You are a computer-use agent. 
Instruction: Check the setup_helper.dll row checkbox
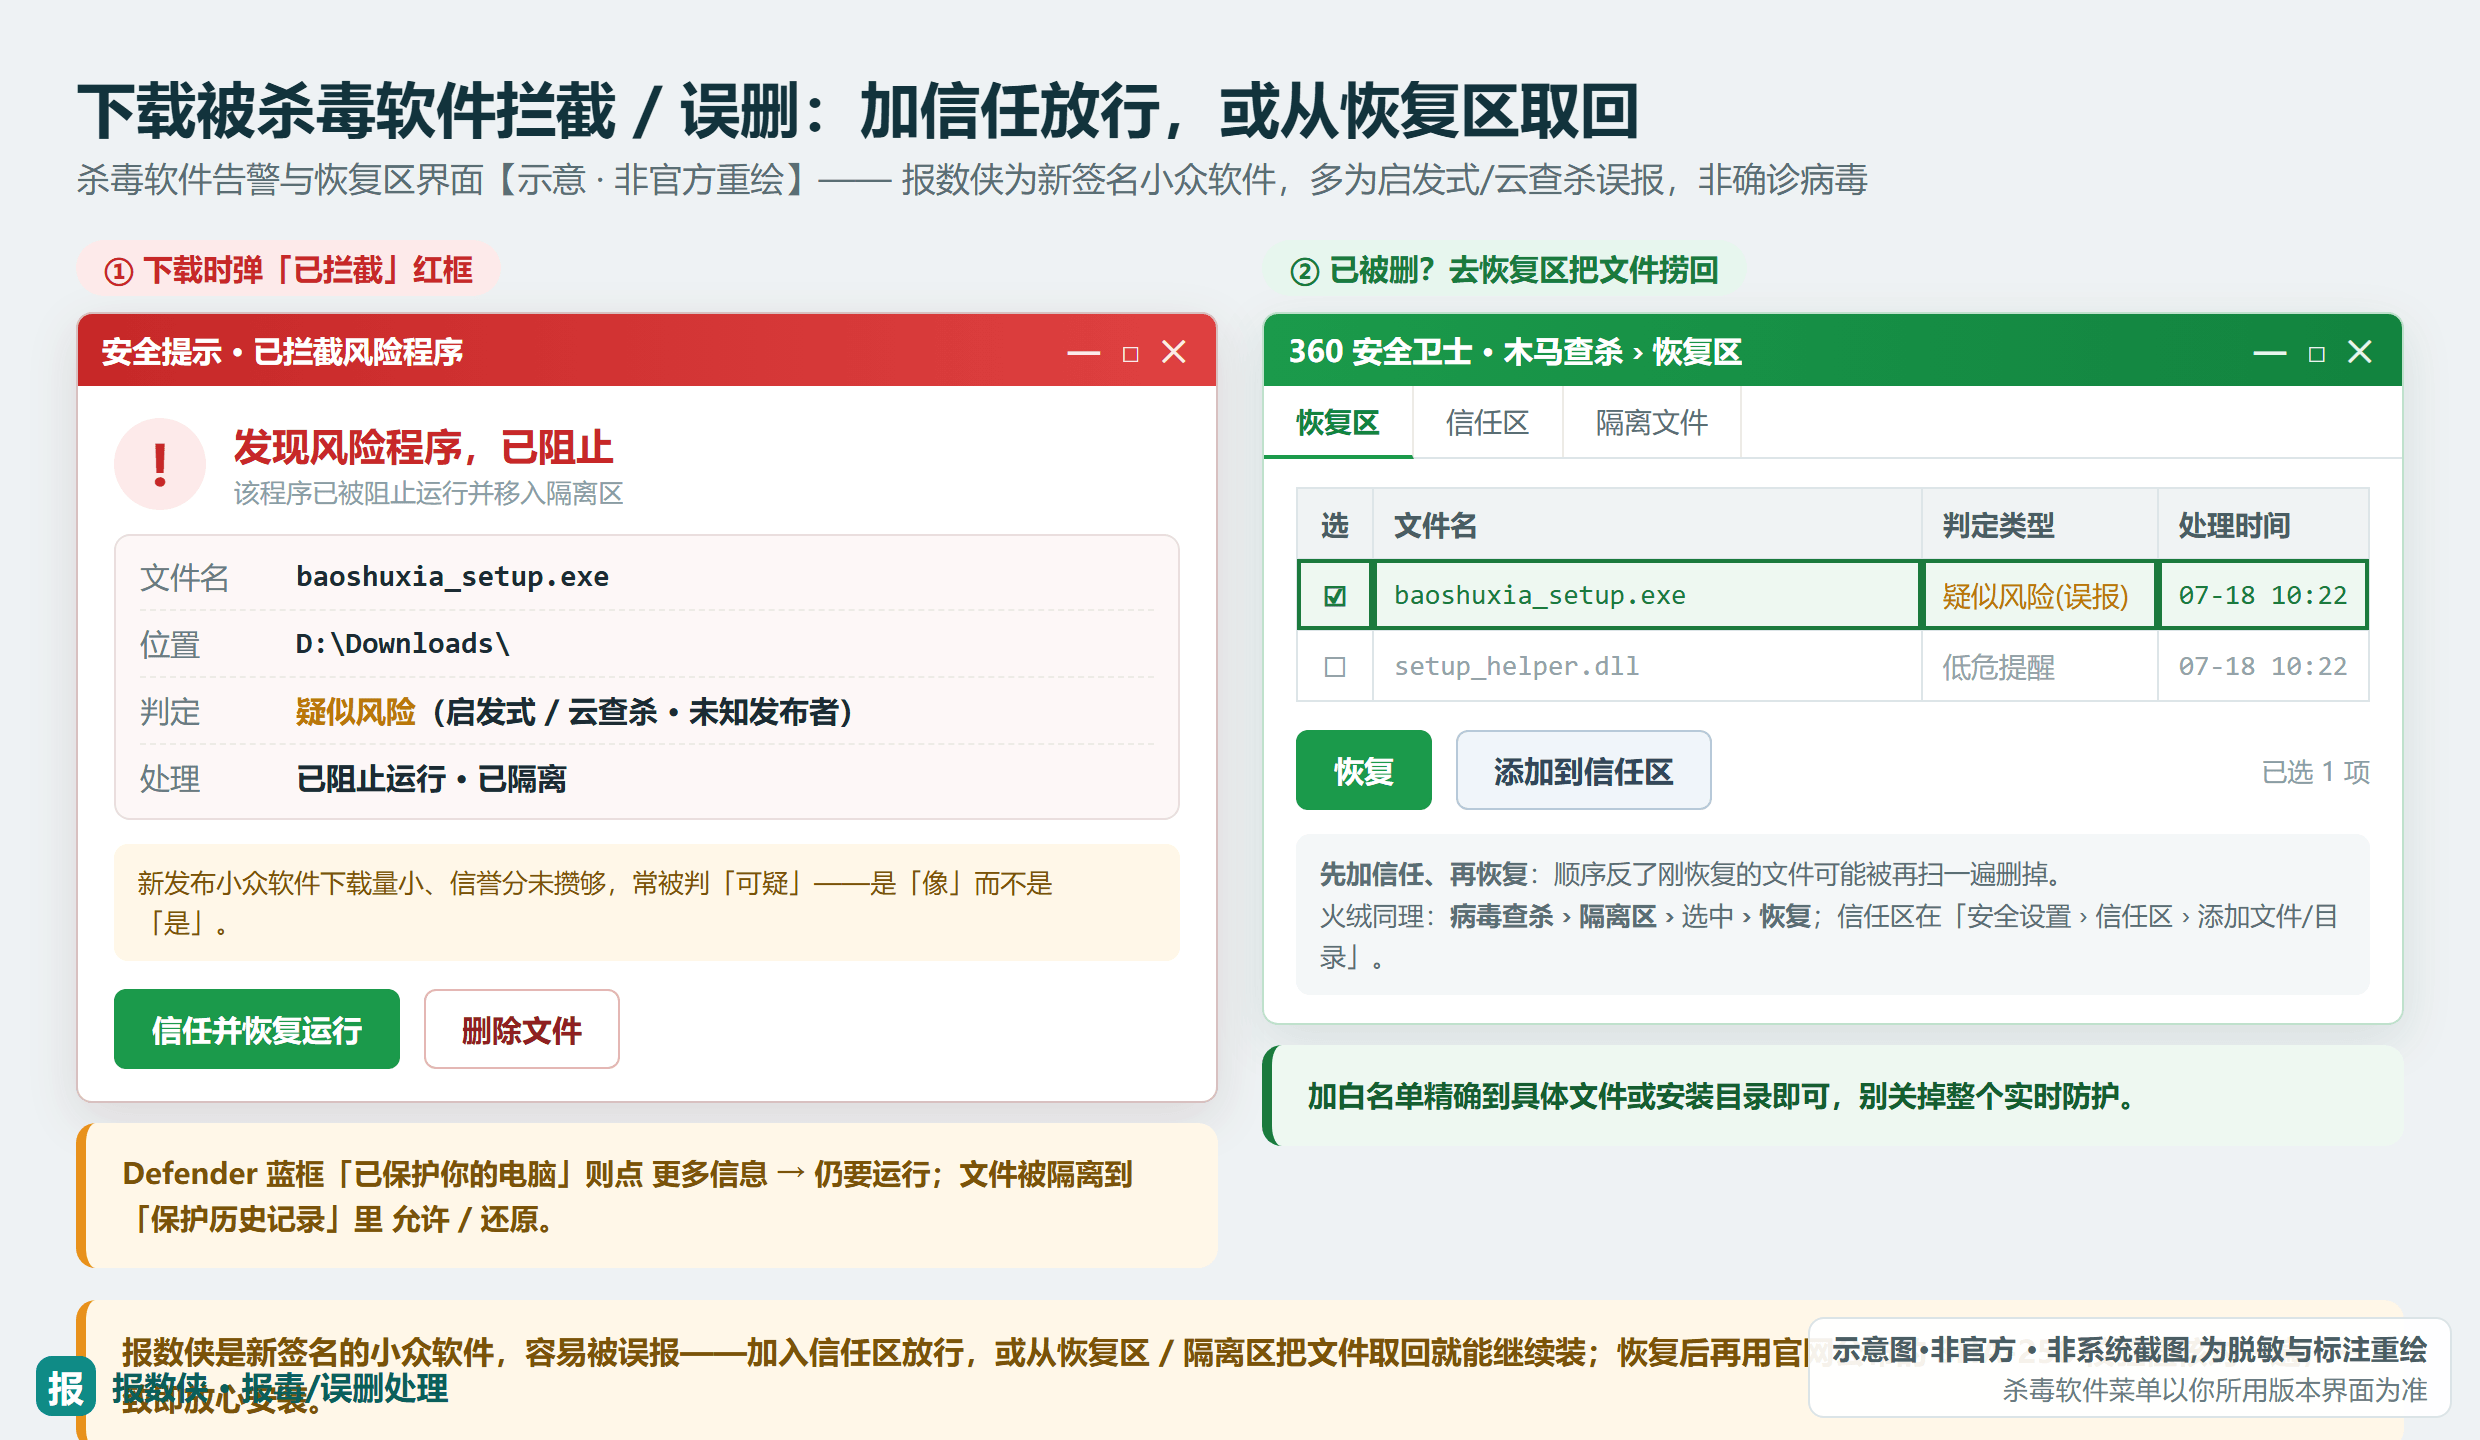click(x=1335, y=667)
